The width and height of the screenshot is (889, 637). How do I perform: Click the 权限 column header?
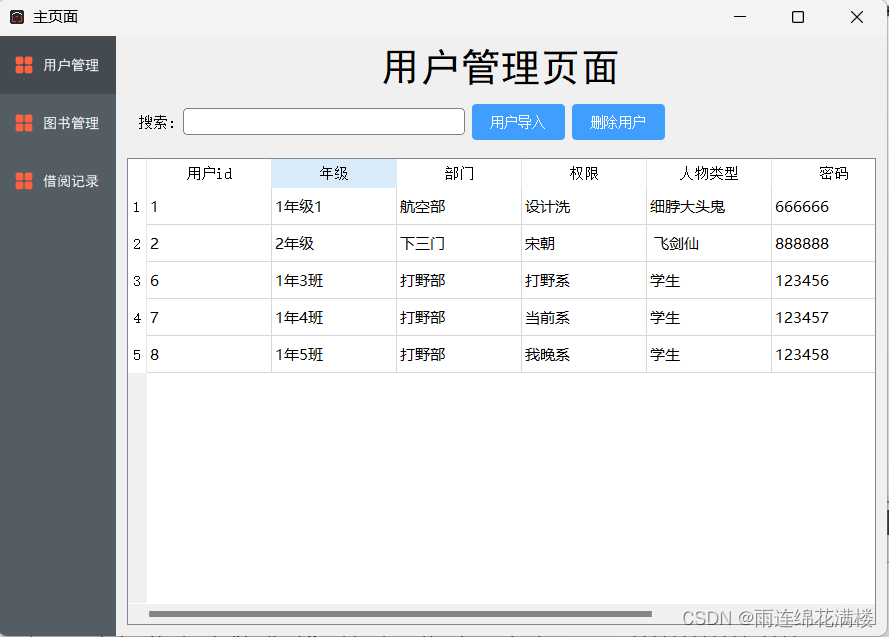click(x=584, y=173)
